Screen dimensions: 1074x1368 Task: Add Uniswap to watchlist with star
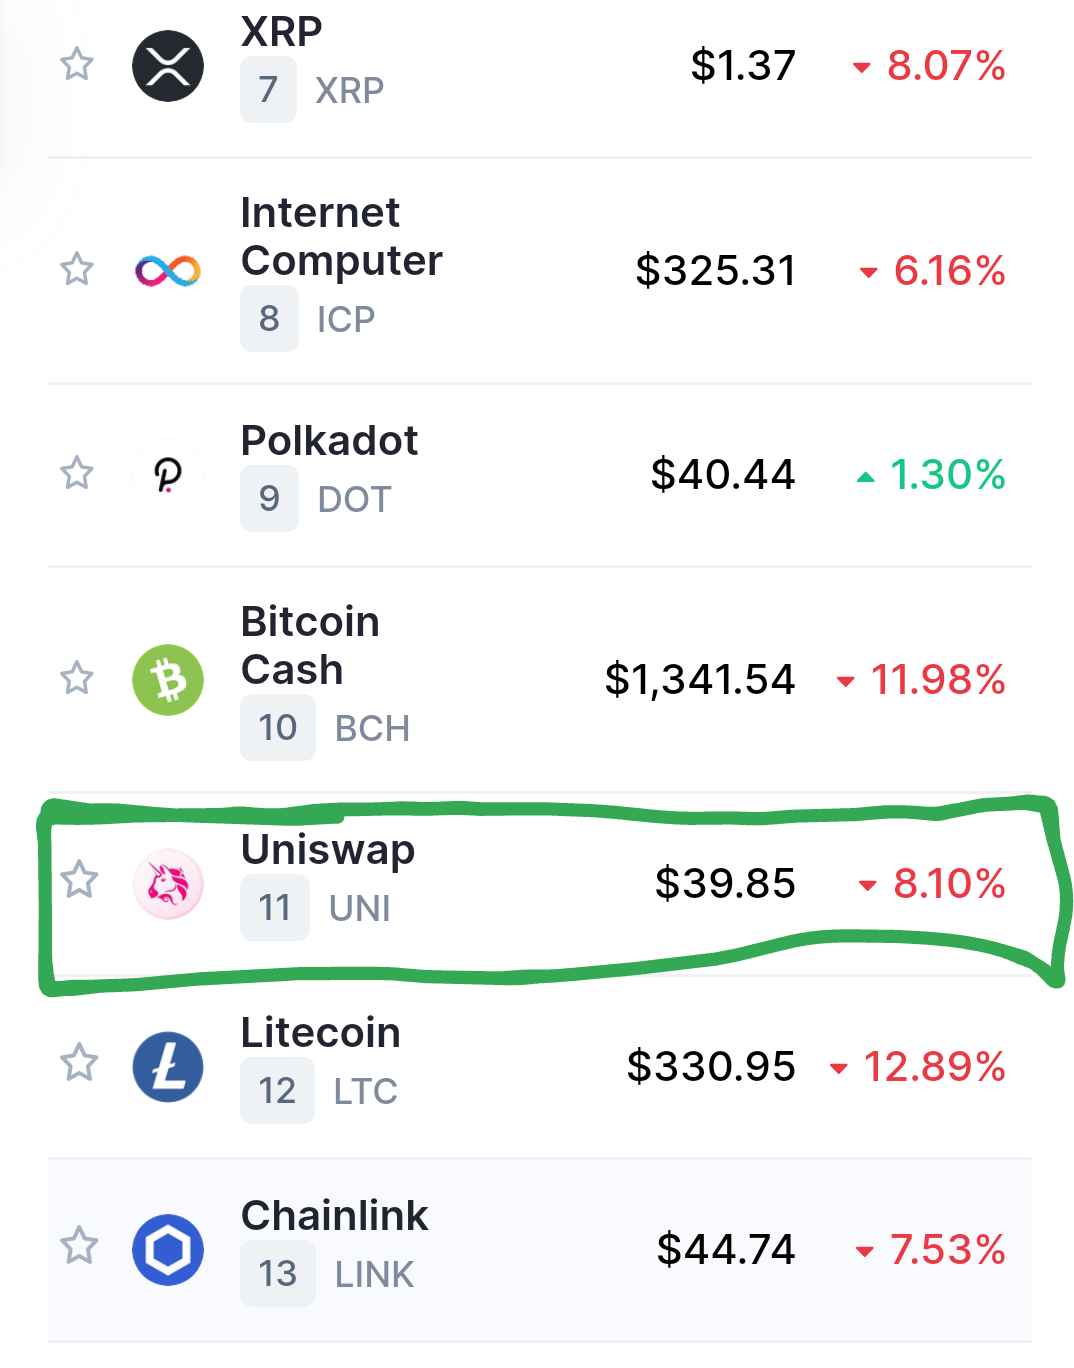click(79, 880)
